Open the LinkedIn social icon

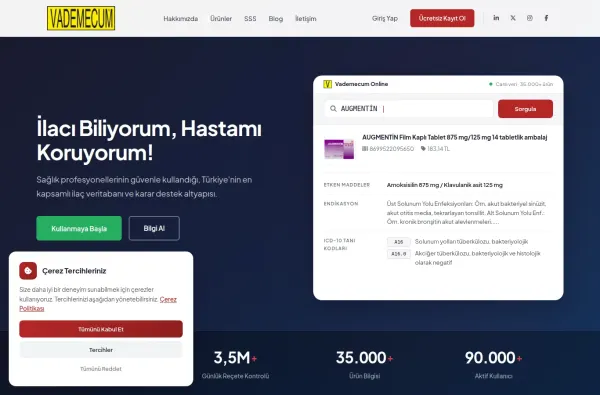point(496,18)
